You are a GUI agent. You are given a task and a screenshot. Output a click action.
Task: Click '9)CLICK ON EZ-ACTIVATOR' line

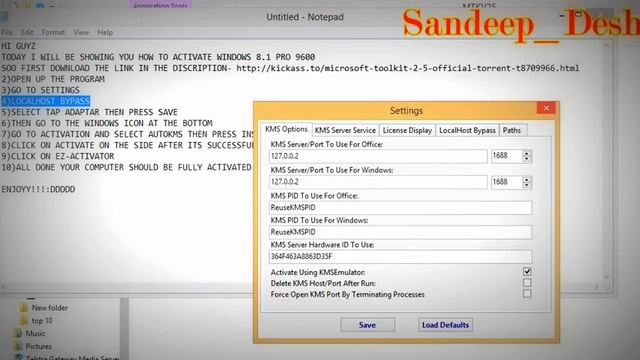click(x=58, y=156)
